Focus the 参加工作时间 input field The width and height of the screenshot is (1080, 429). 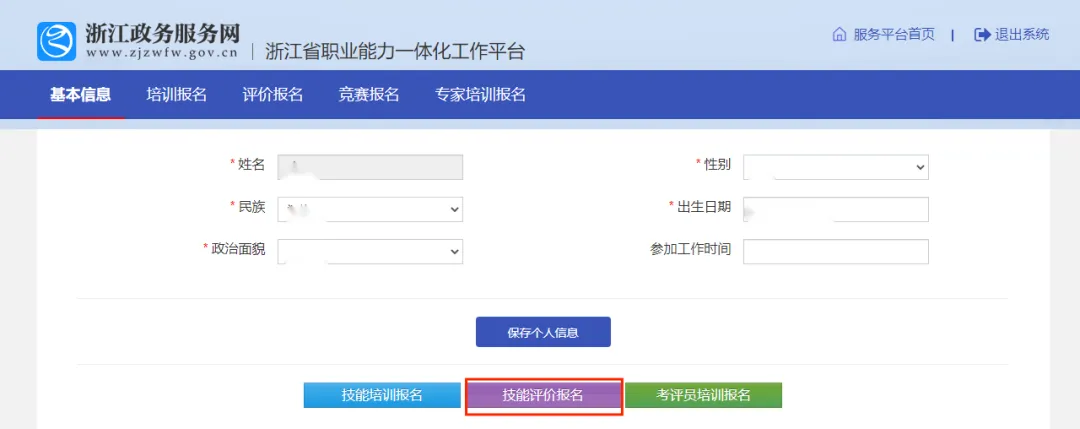point(836,251)
